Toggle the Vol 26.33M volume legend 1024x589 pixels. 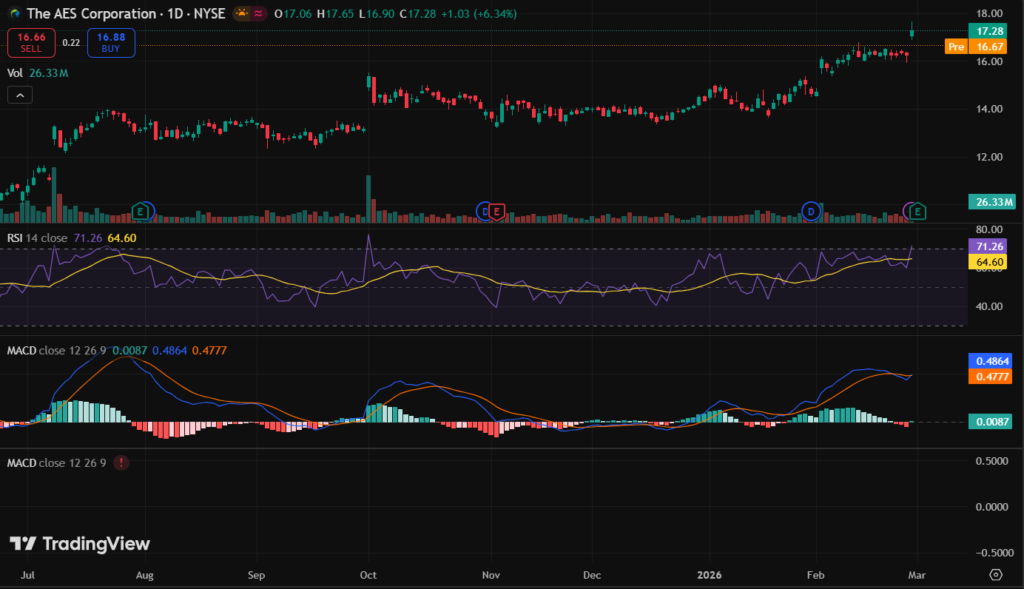36,72
